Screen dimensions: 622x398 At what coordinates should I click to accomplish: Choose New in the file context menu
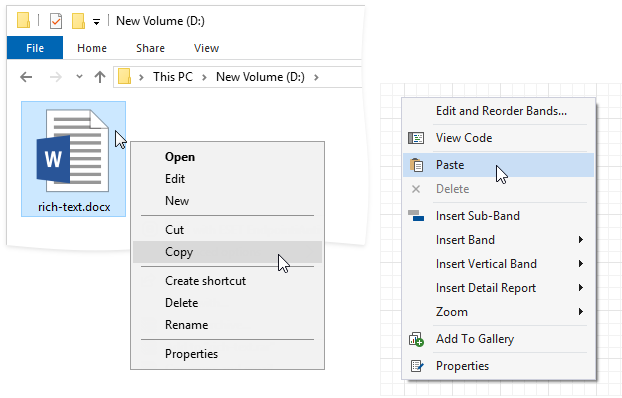click(227, 201)
